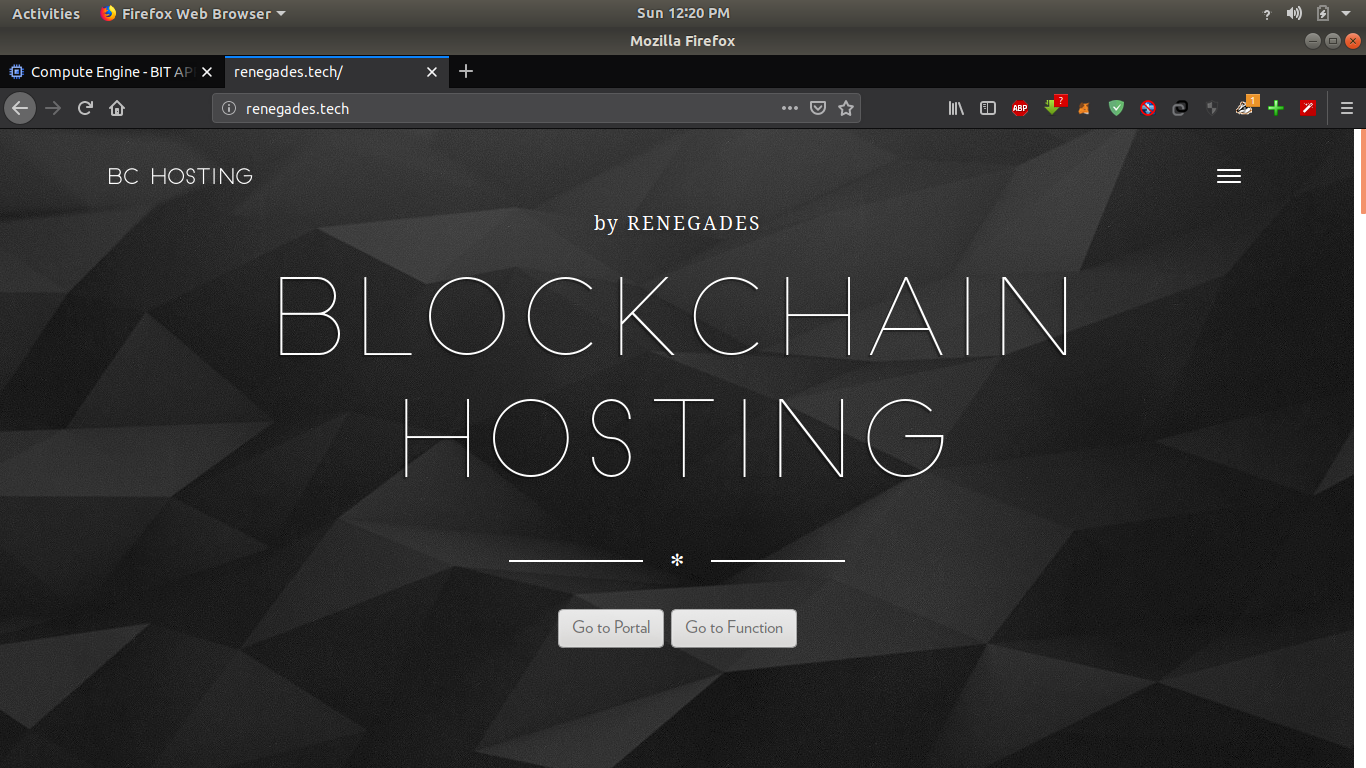Click the forward navigation arrow
The height and width of the screenshot is (768, 1366).
[53, 108]
